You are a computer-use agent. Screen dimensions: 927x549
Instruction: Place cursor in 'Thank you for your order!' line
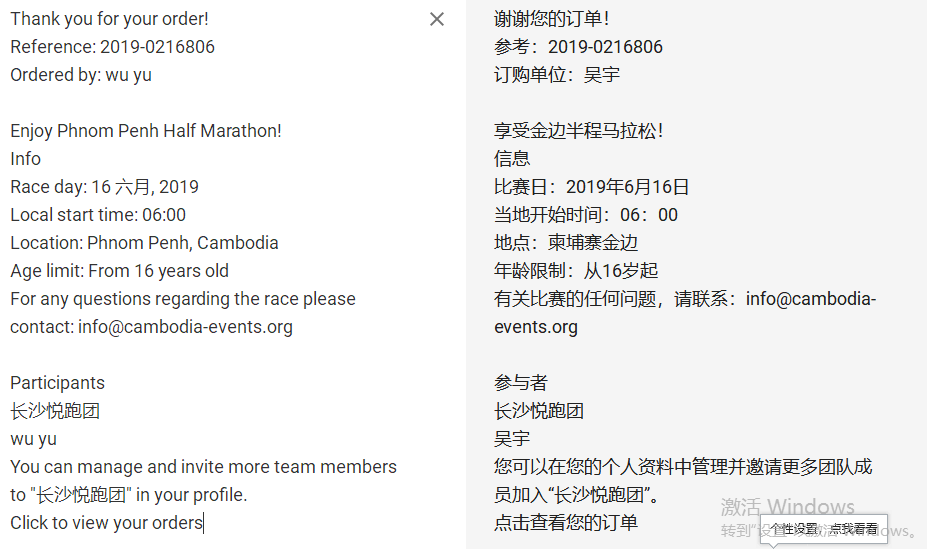click(x=109, y=19)
